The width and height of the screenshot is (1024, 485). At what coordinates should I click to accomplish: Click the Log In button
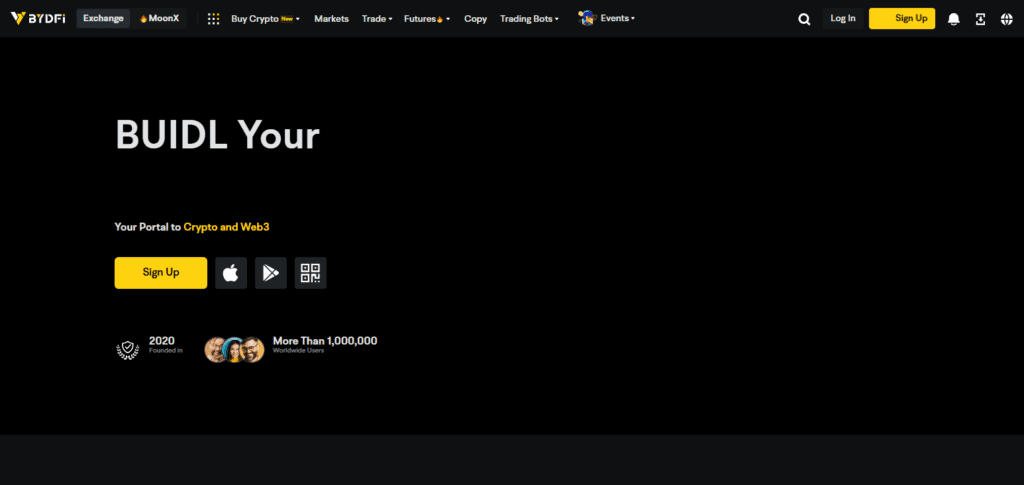[842, 18]
